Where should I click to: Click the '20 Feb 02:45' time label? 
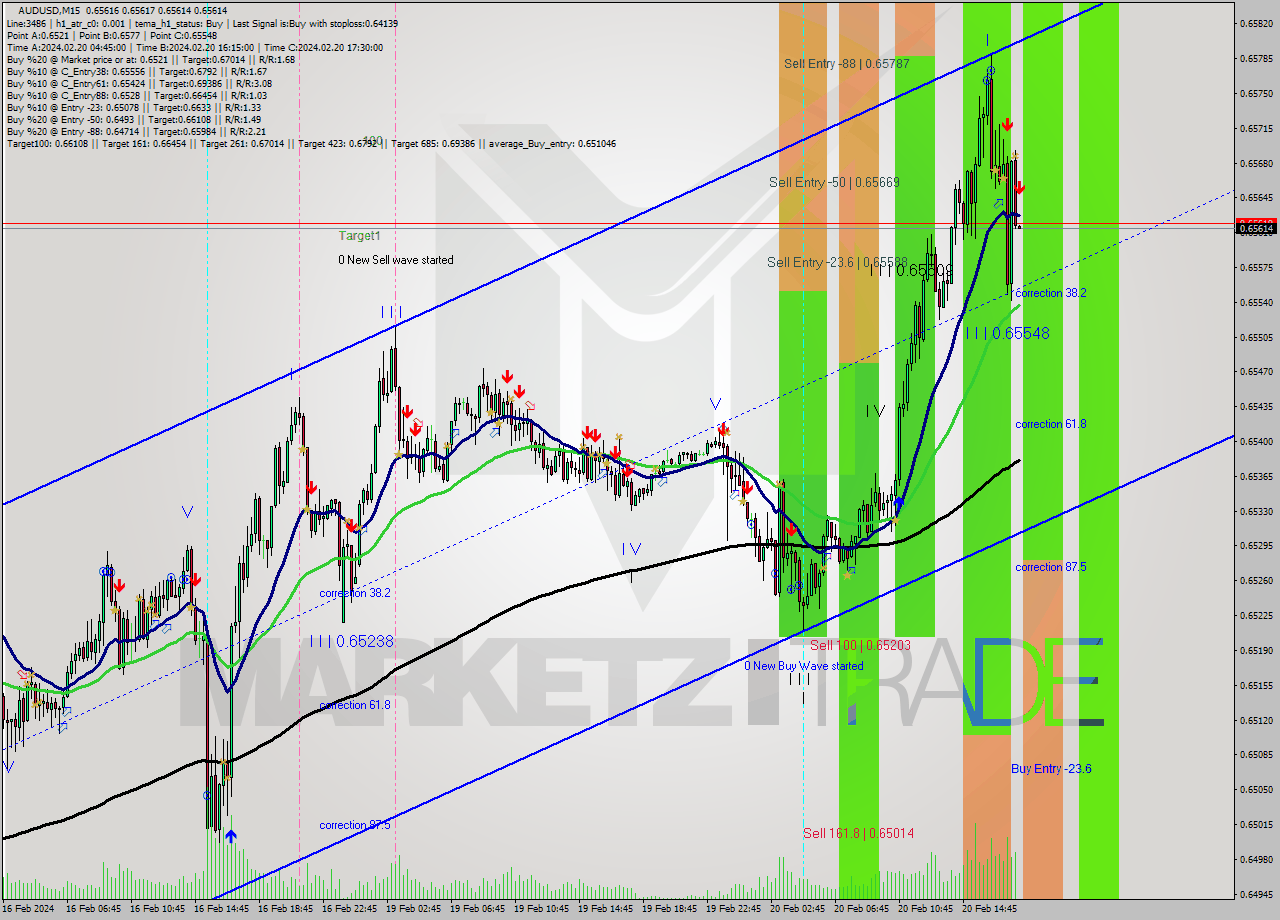tap(798, 909)
